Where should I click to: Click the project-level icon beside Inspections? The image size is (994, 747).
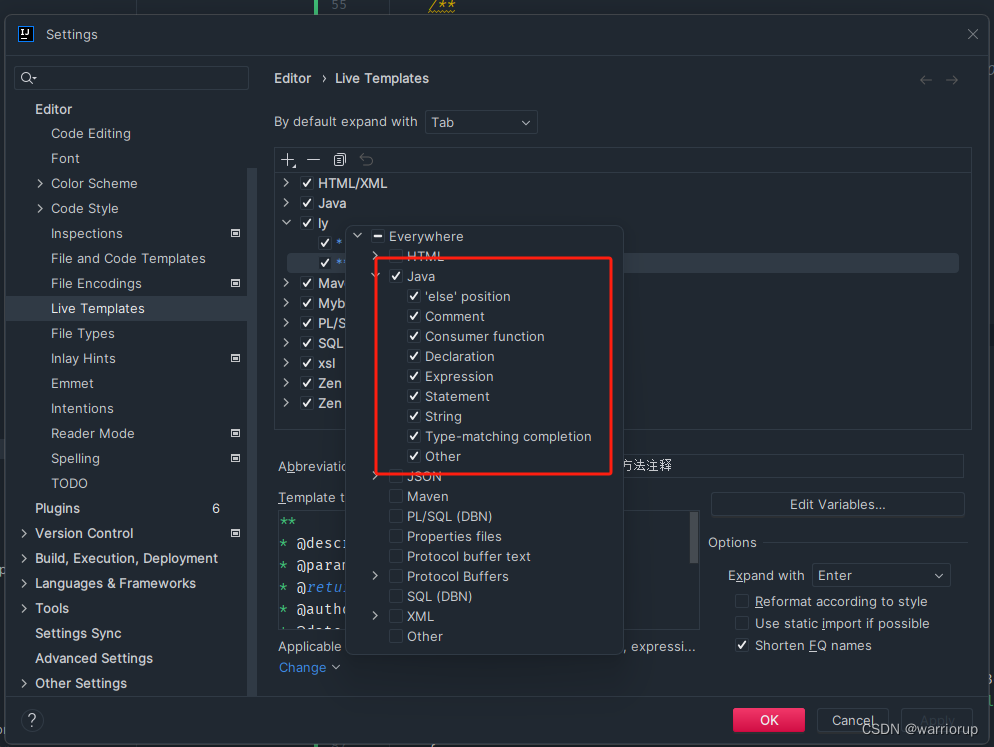(x=235, y=233)
